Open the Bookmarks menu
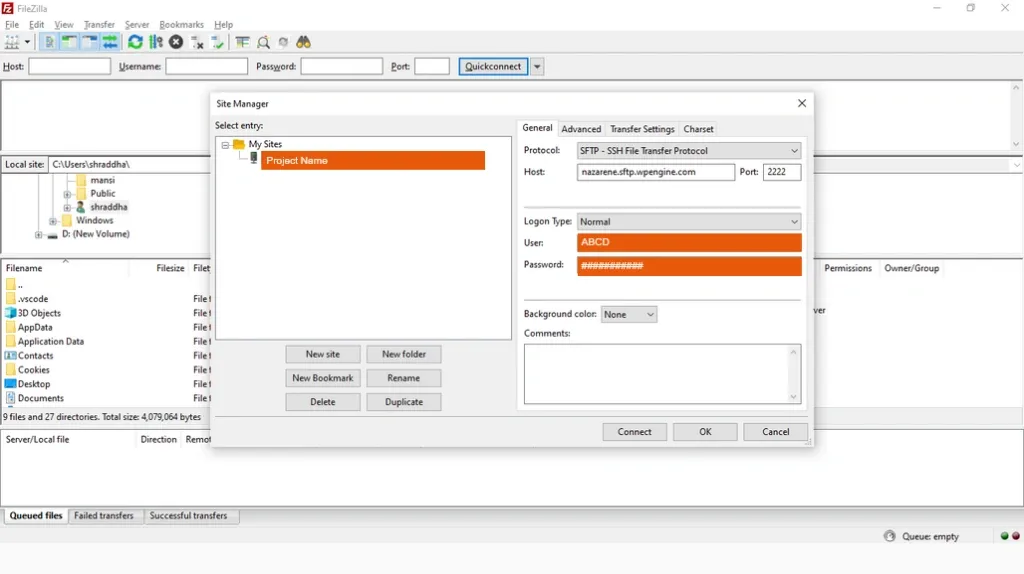The image size is (1024, 574). [x=182, y=24]
